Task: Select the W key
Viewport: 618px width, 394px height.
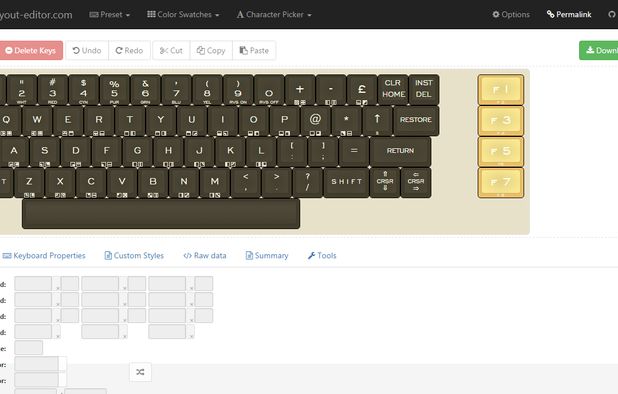Action: coord(37,121)
